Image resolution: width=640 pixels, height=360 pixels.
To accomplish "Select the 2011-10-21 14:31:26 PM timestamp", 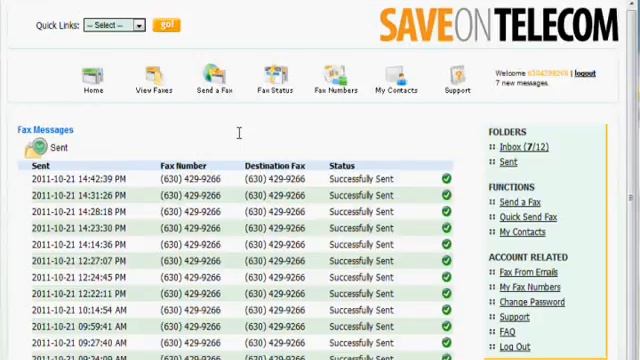I will pos(79,196).
